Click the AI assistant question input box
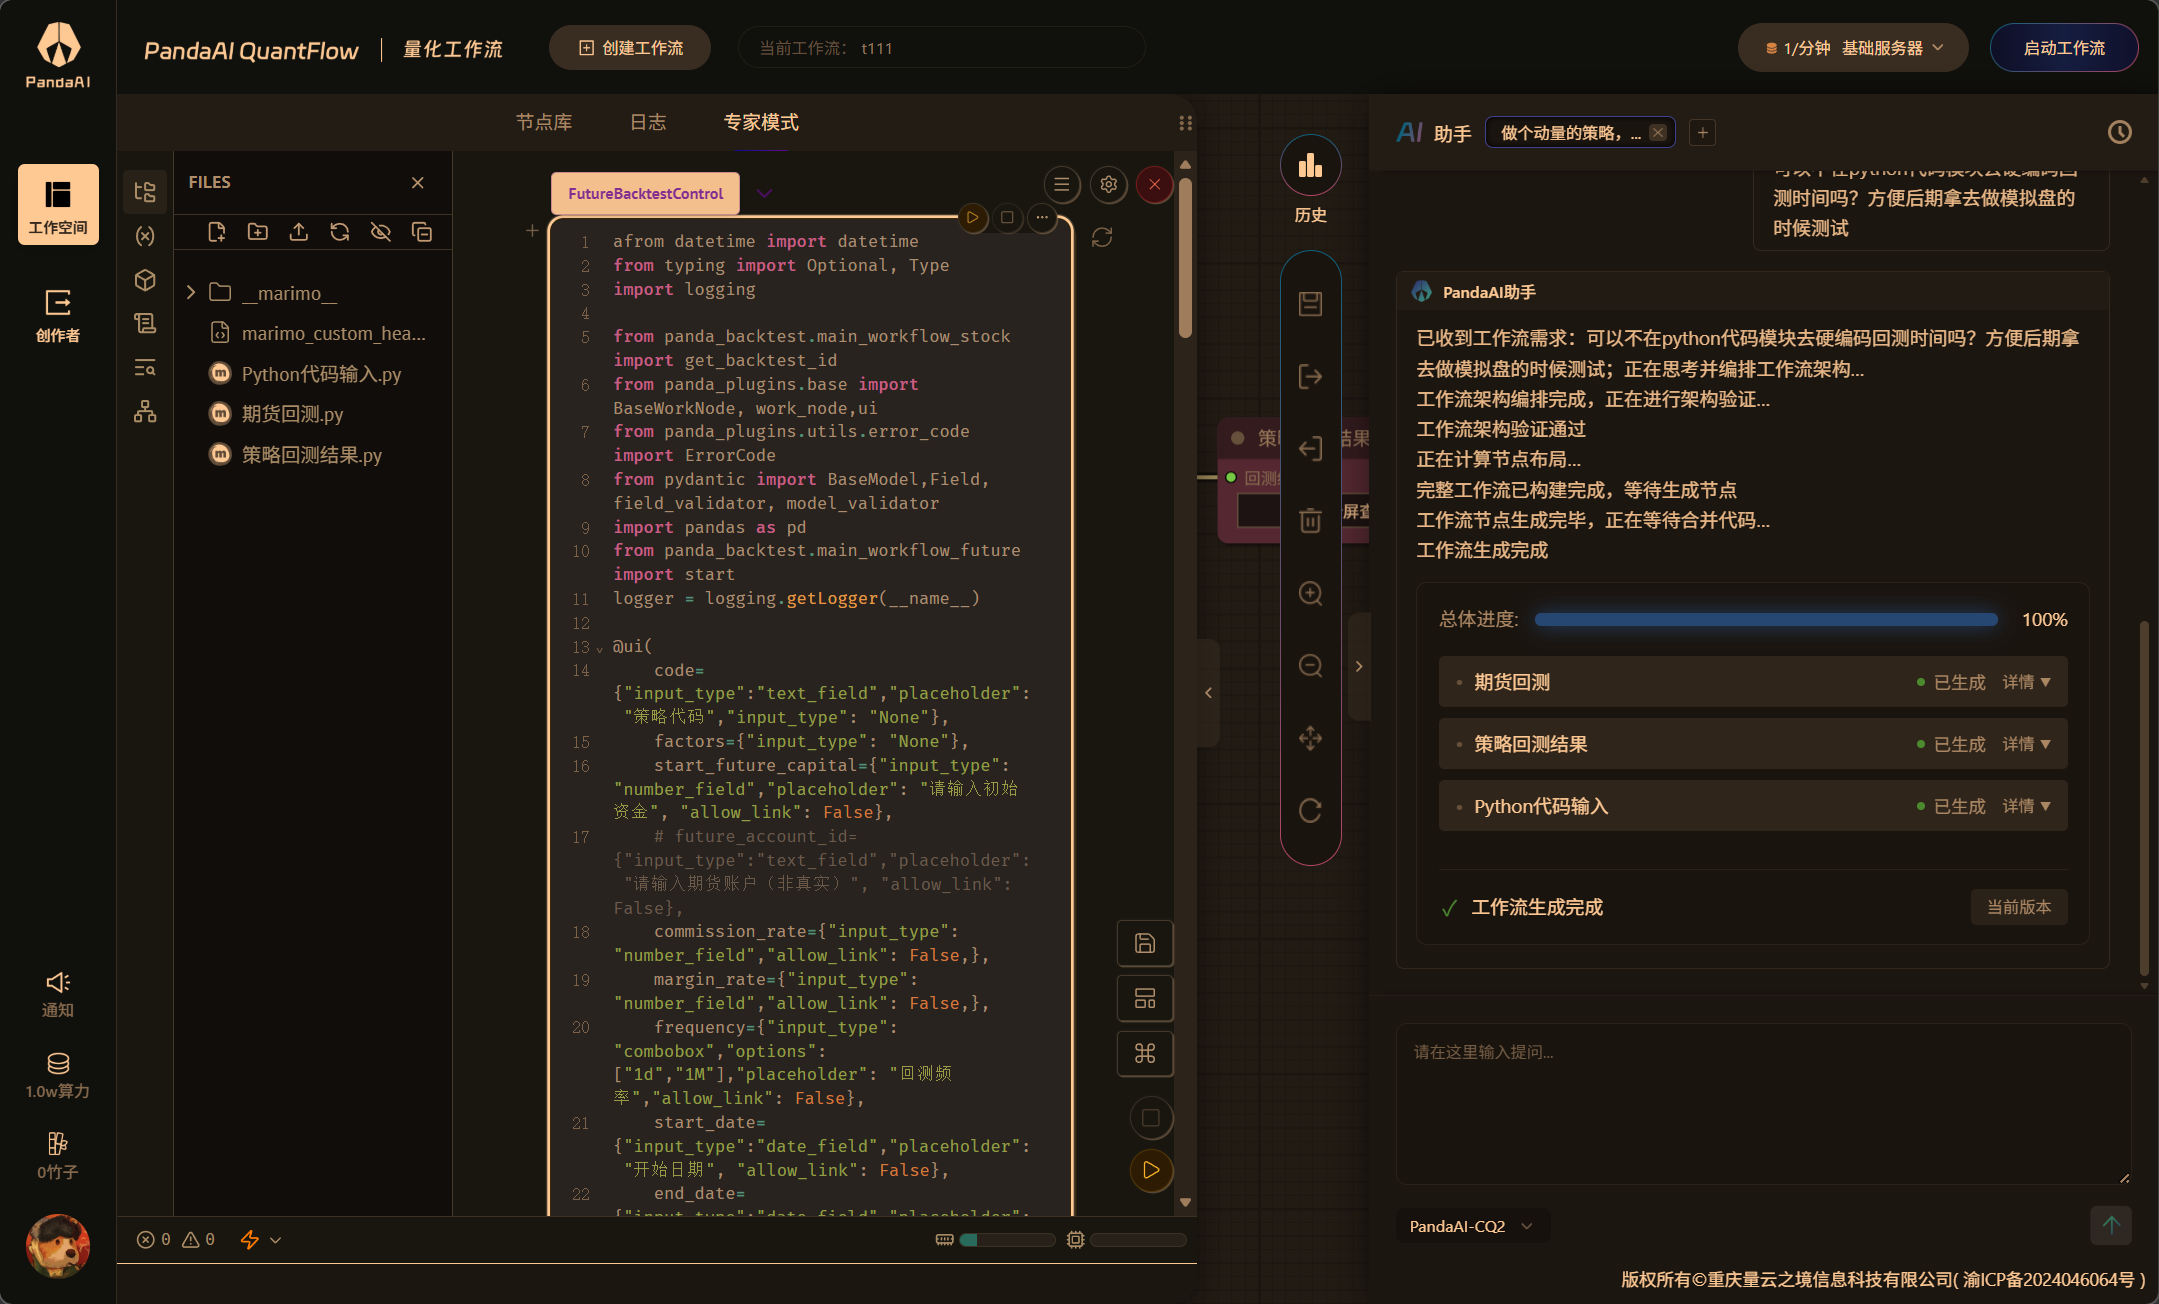This screenshot has width=2159, height=1304. pyautogui.click(x=1763, y=1104)
